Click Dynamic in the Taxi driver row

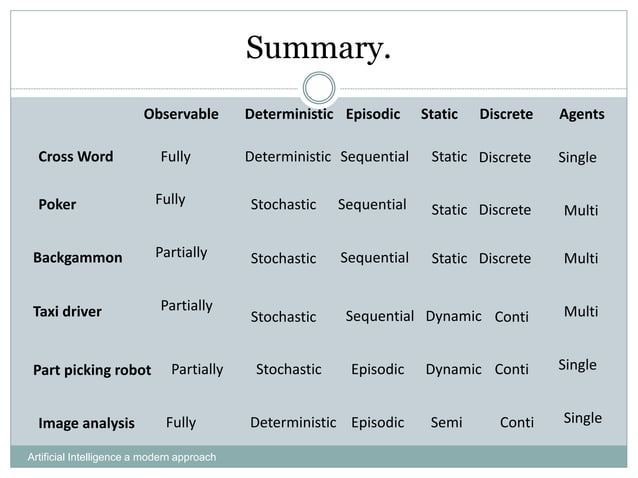[453, 316]
